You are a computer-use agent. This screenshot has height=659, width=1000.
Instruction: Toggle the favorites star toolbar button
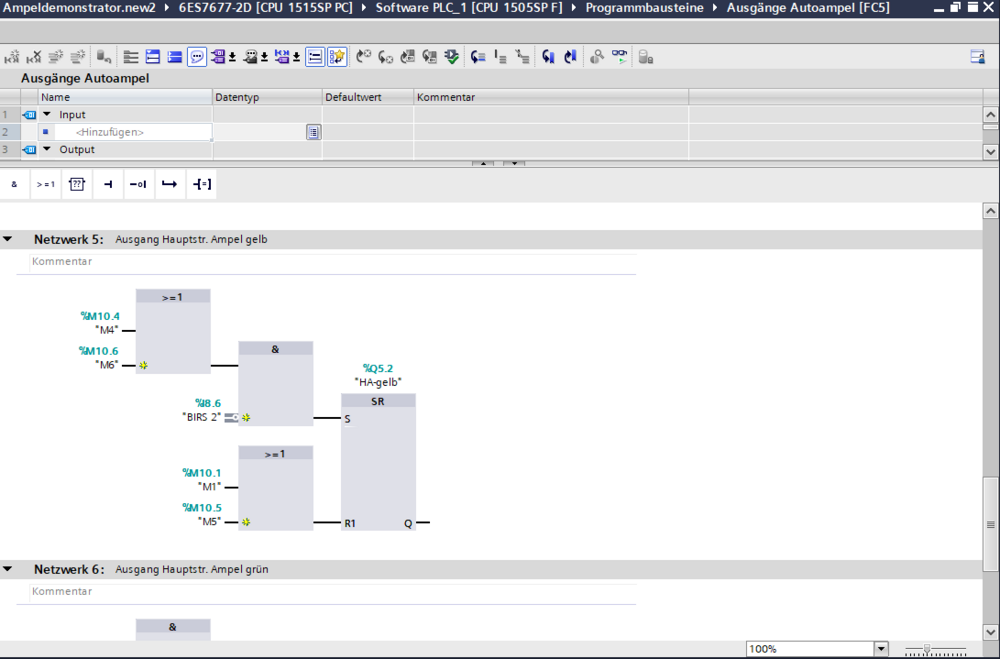coord(337,57)
